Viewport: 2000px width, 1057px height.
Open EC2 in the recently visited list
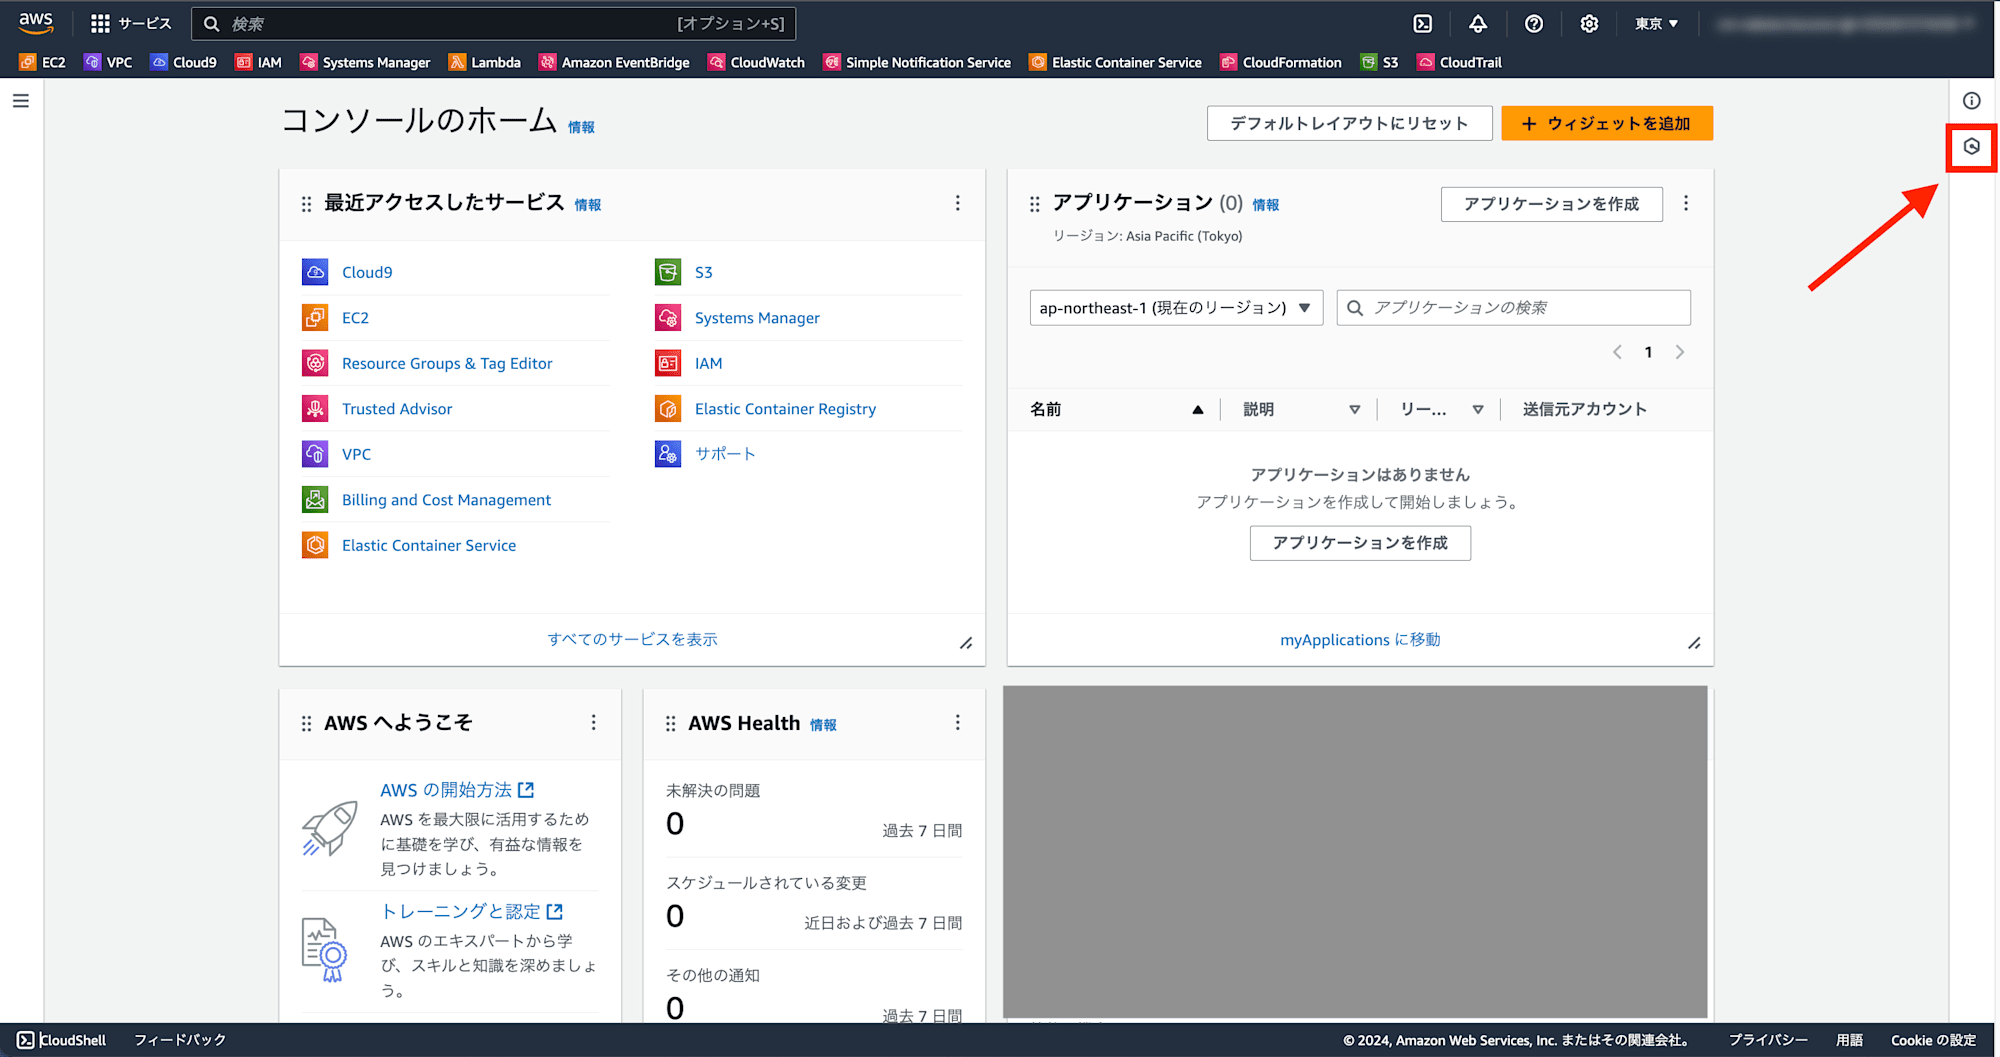pyautogui.click(x=355, y=318)
